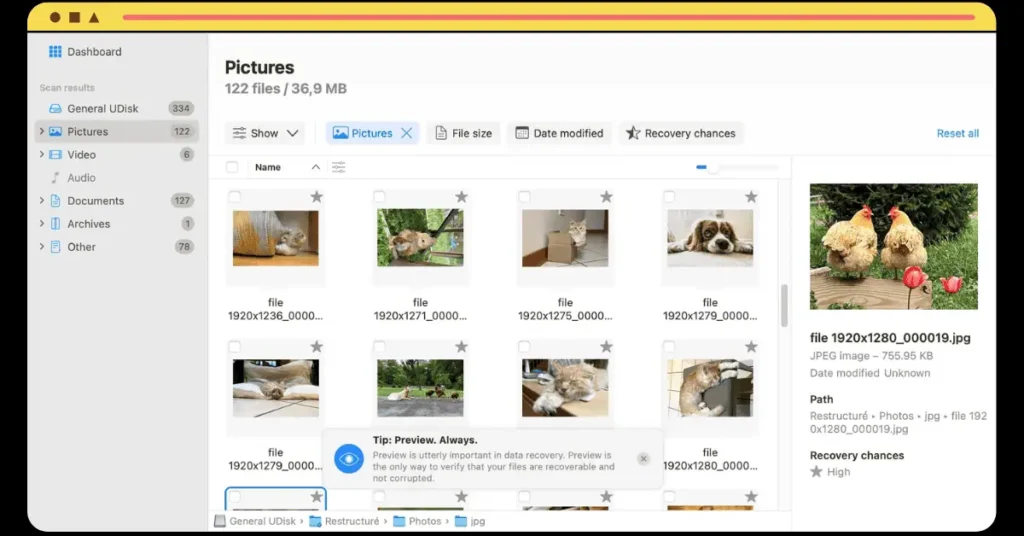
Task: Expand the Other tree item
Action: (42, 247)
